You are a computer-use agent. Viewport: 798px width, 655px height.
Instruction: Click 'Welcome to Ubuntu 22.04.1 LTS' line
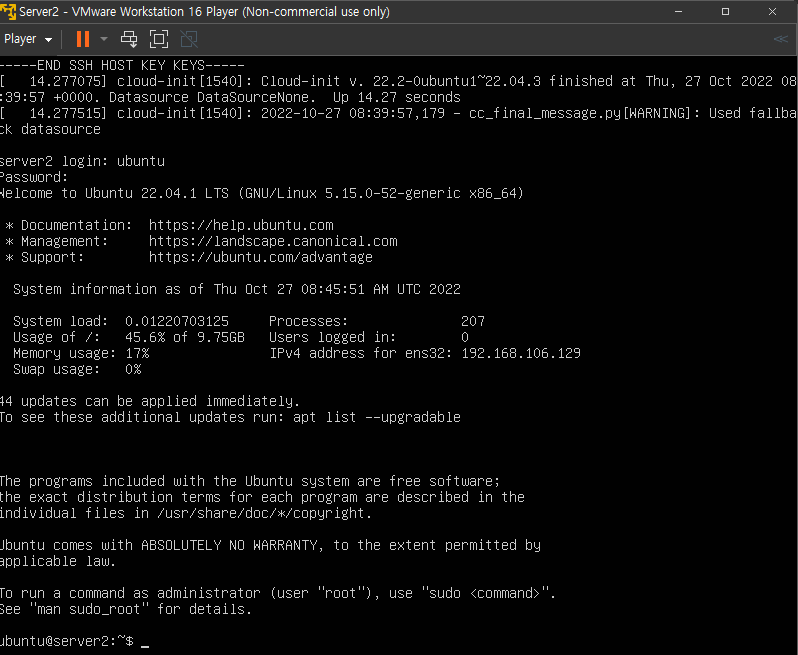coord(262,193)
